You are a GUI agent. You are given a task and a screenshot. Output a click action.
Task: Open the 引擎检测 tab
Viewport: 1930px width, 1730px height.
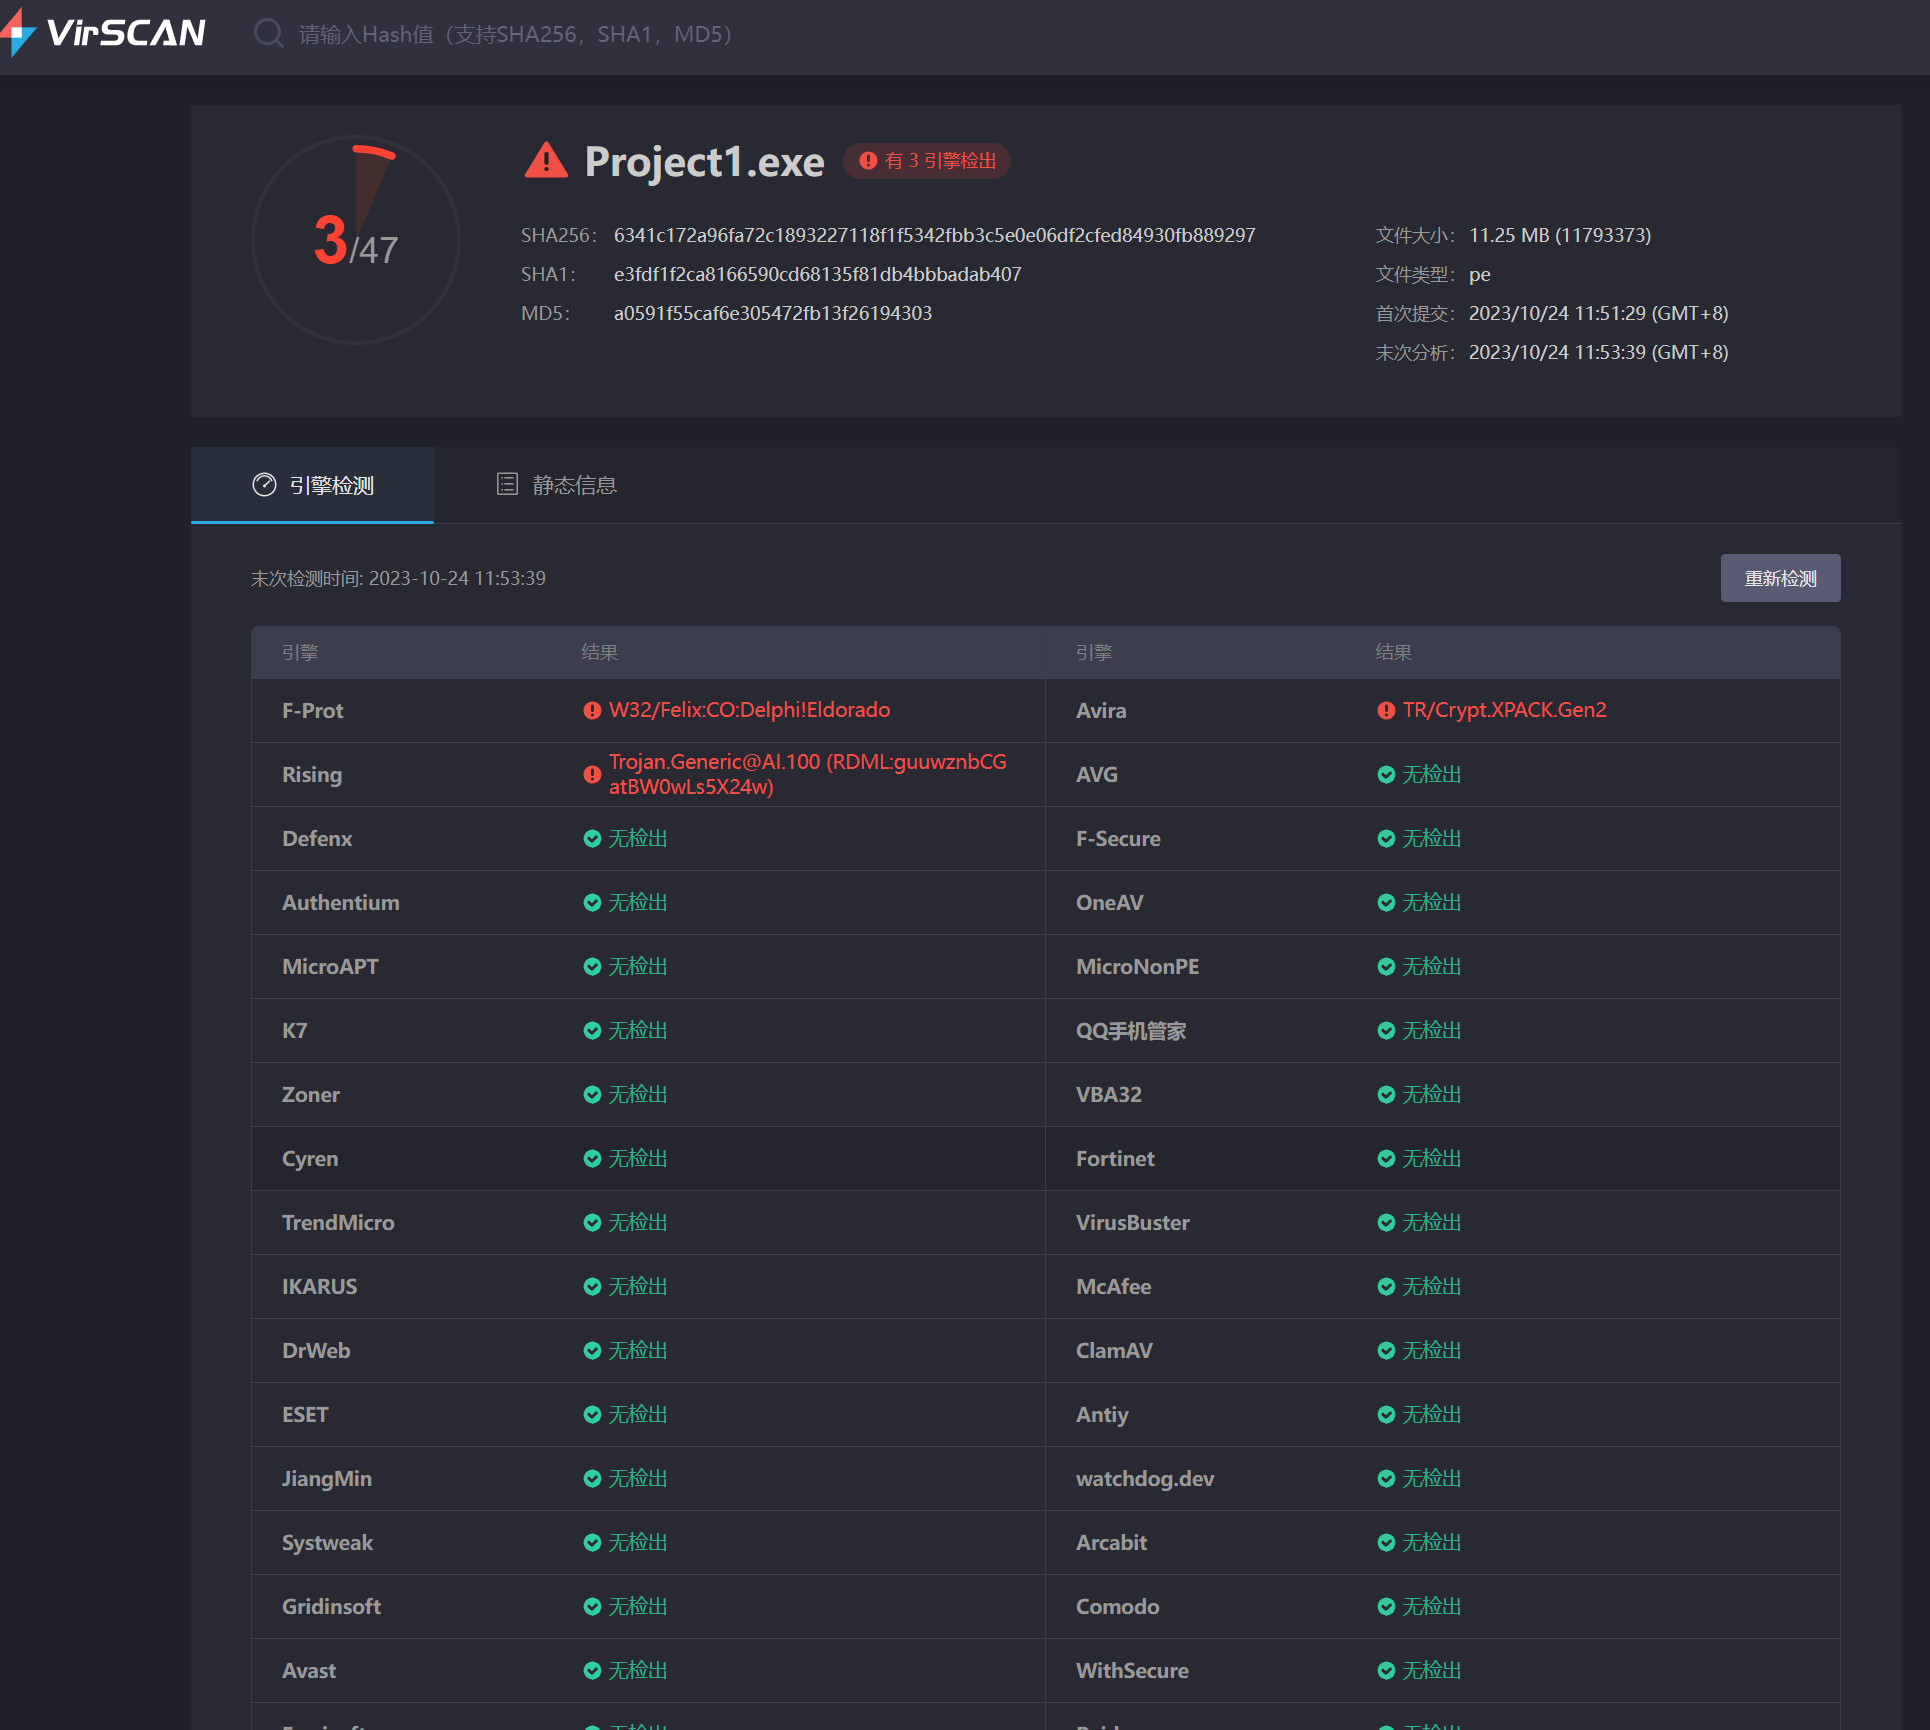click(312, 485)
